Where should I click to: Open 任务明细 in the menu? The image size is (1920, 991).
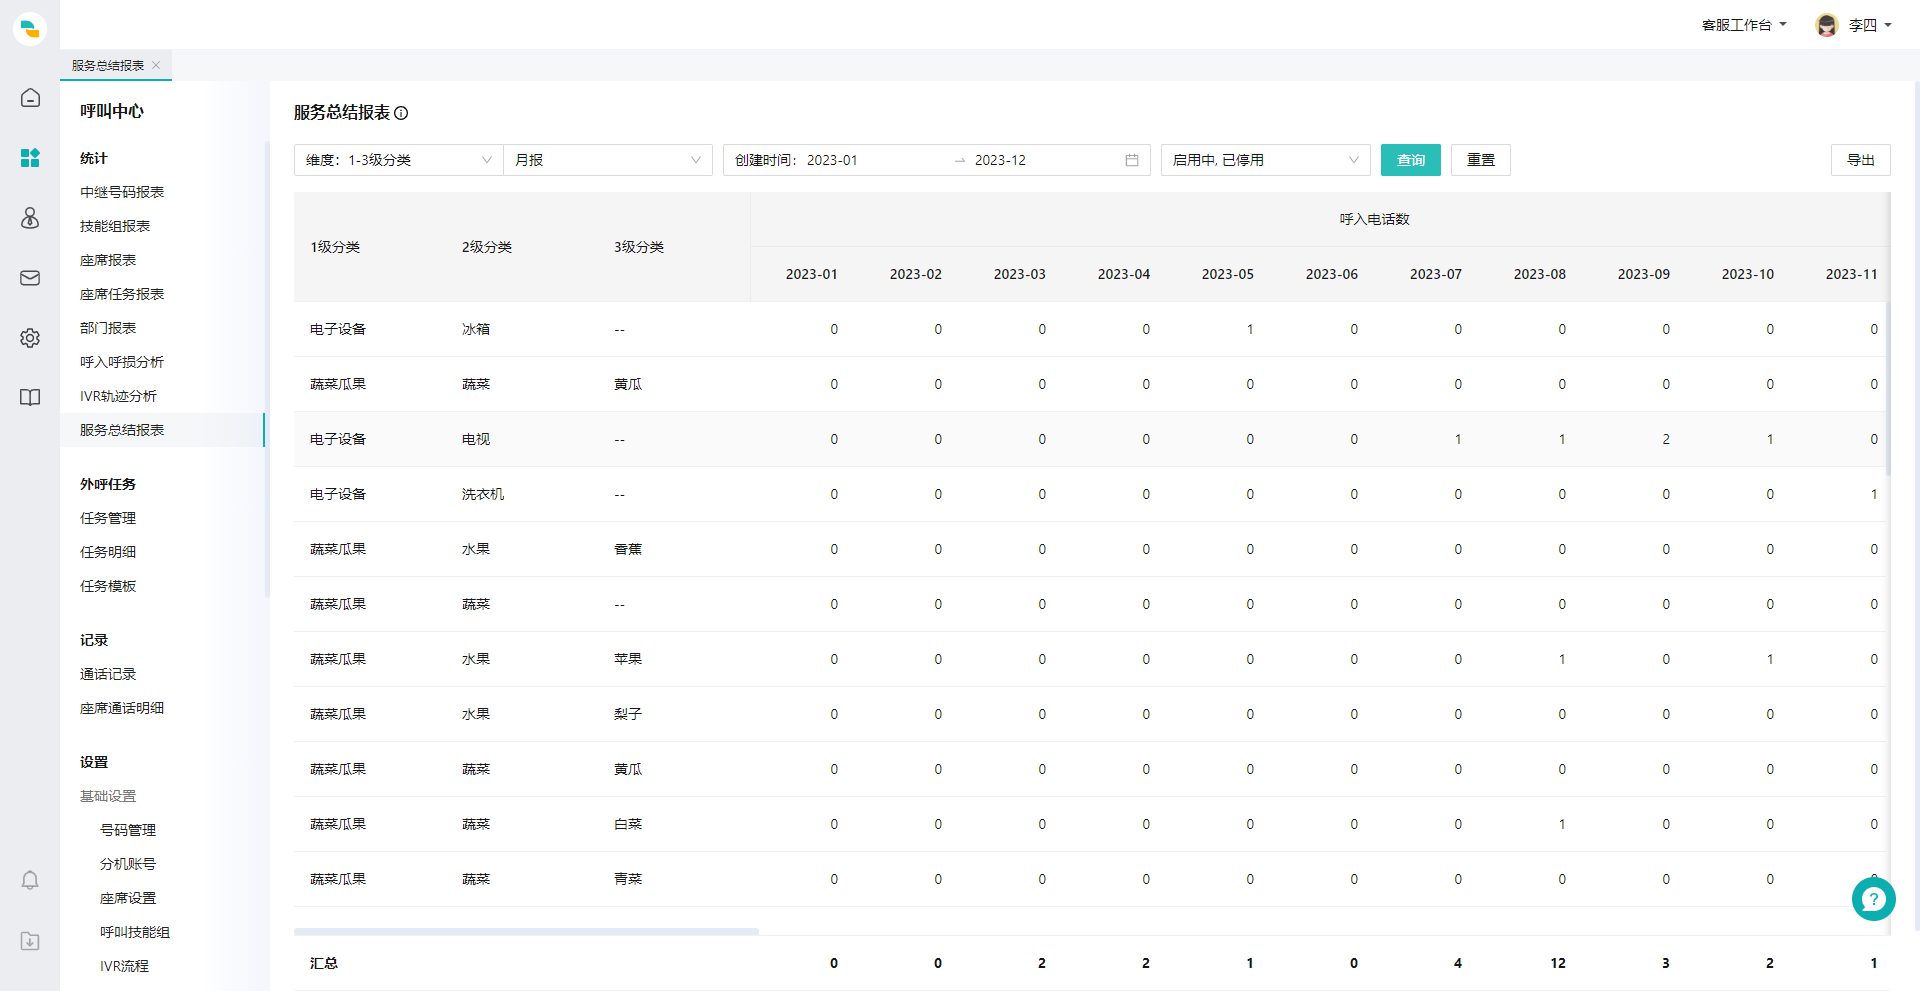[108, 552]
